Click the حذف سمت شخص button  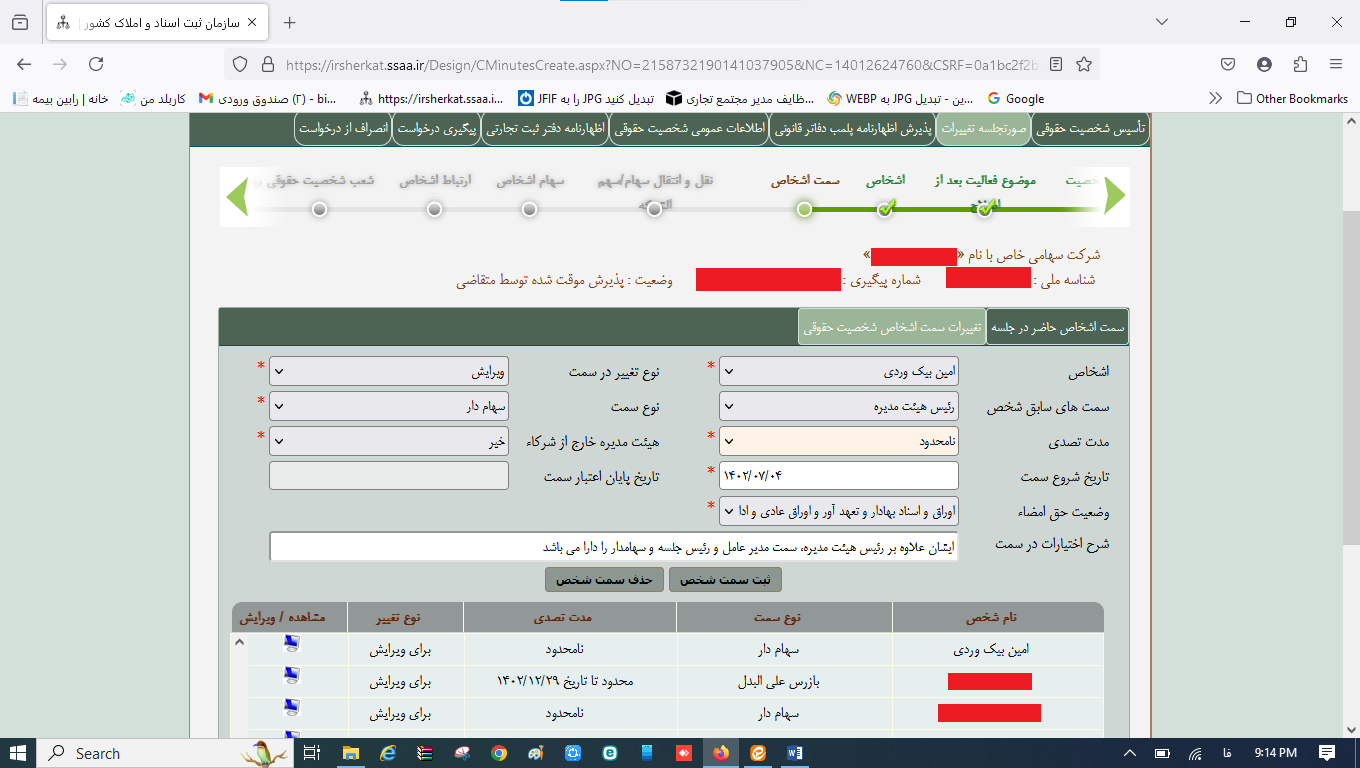pos(604,580)
